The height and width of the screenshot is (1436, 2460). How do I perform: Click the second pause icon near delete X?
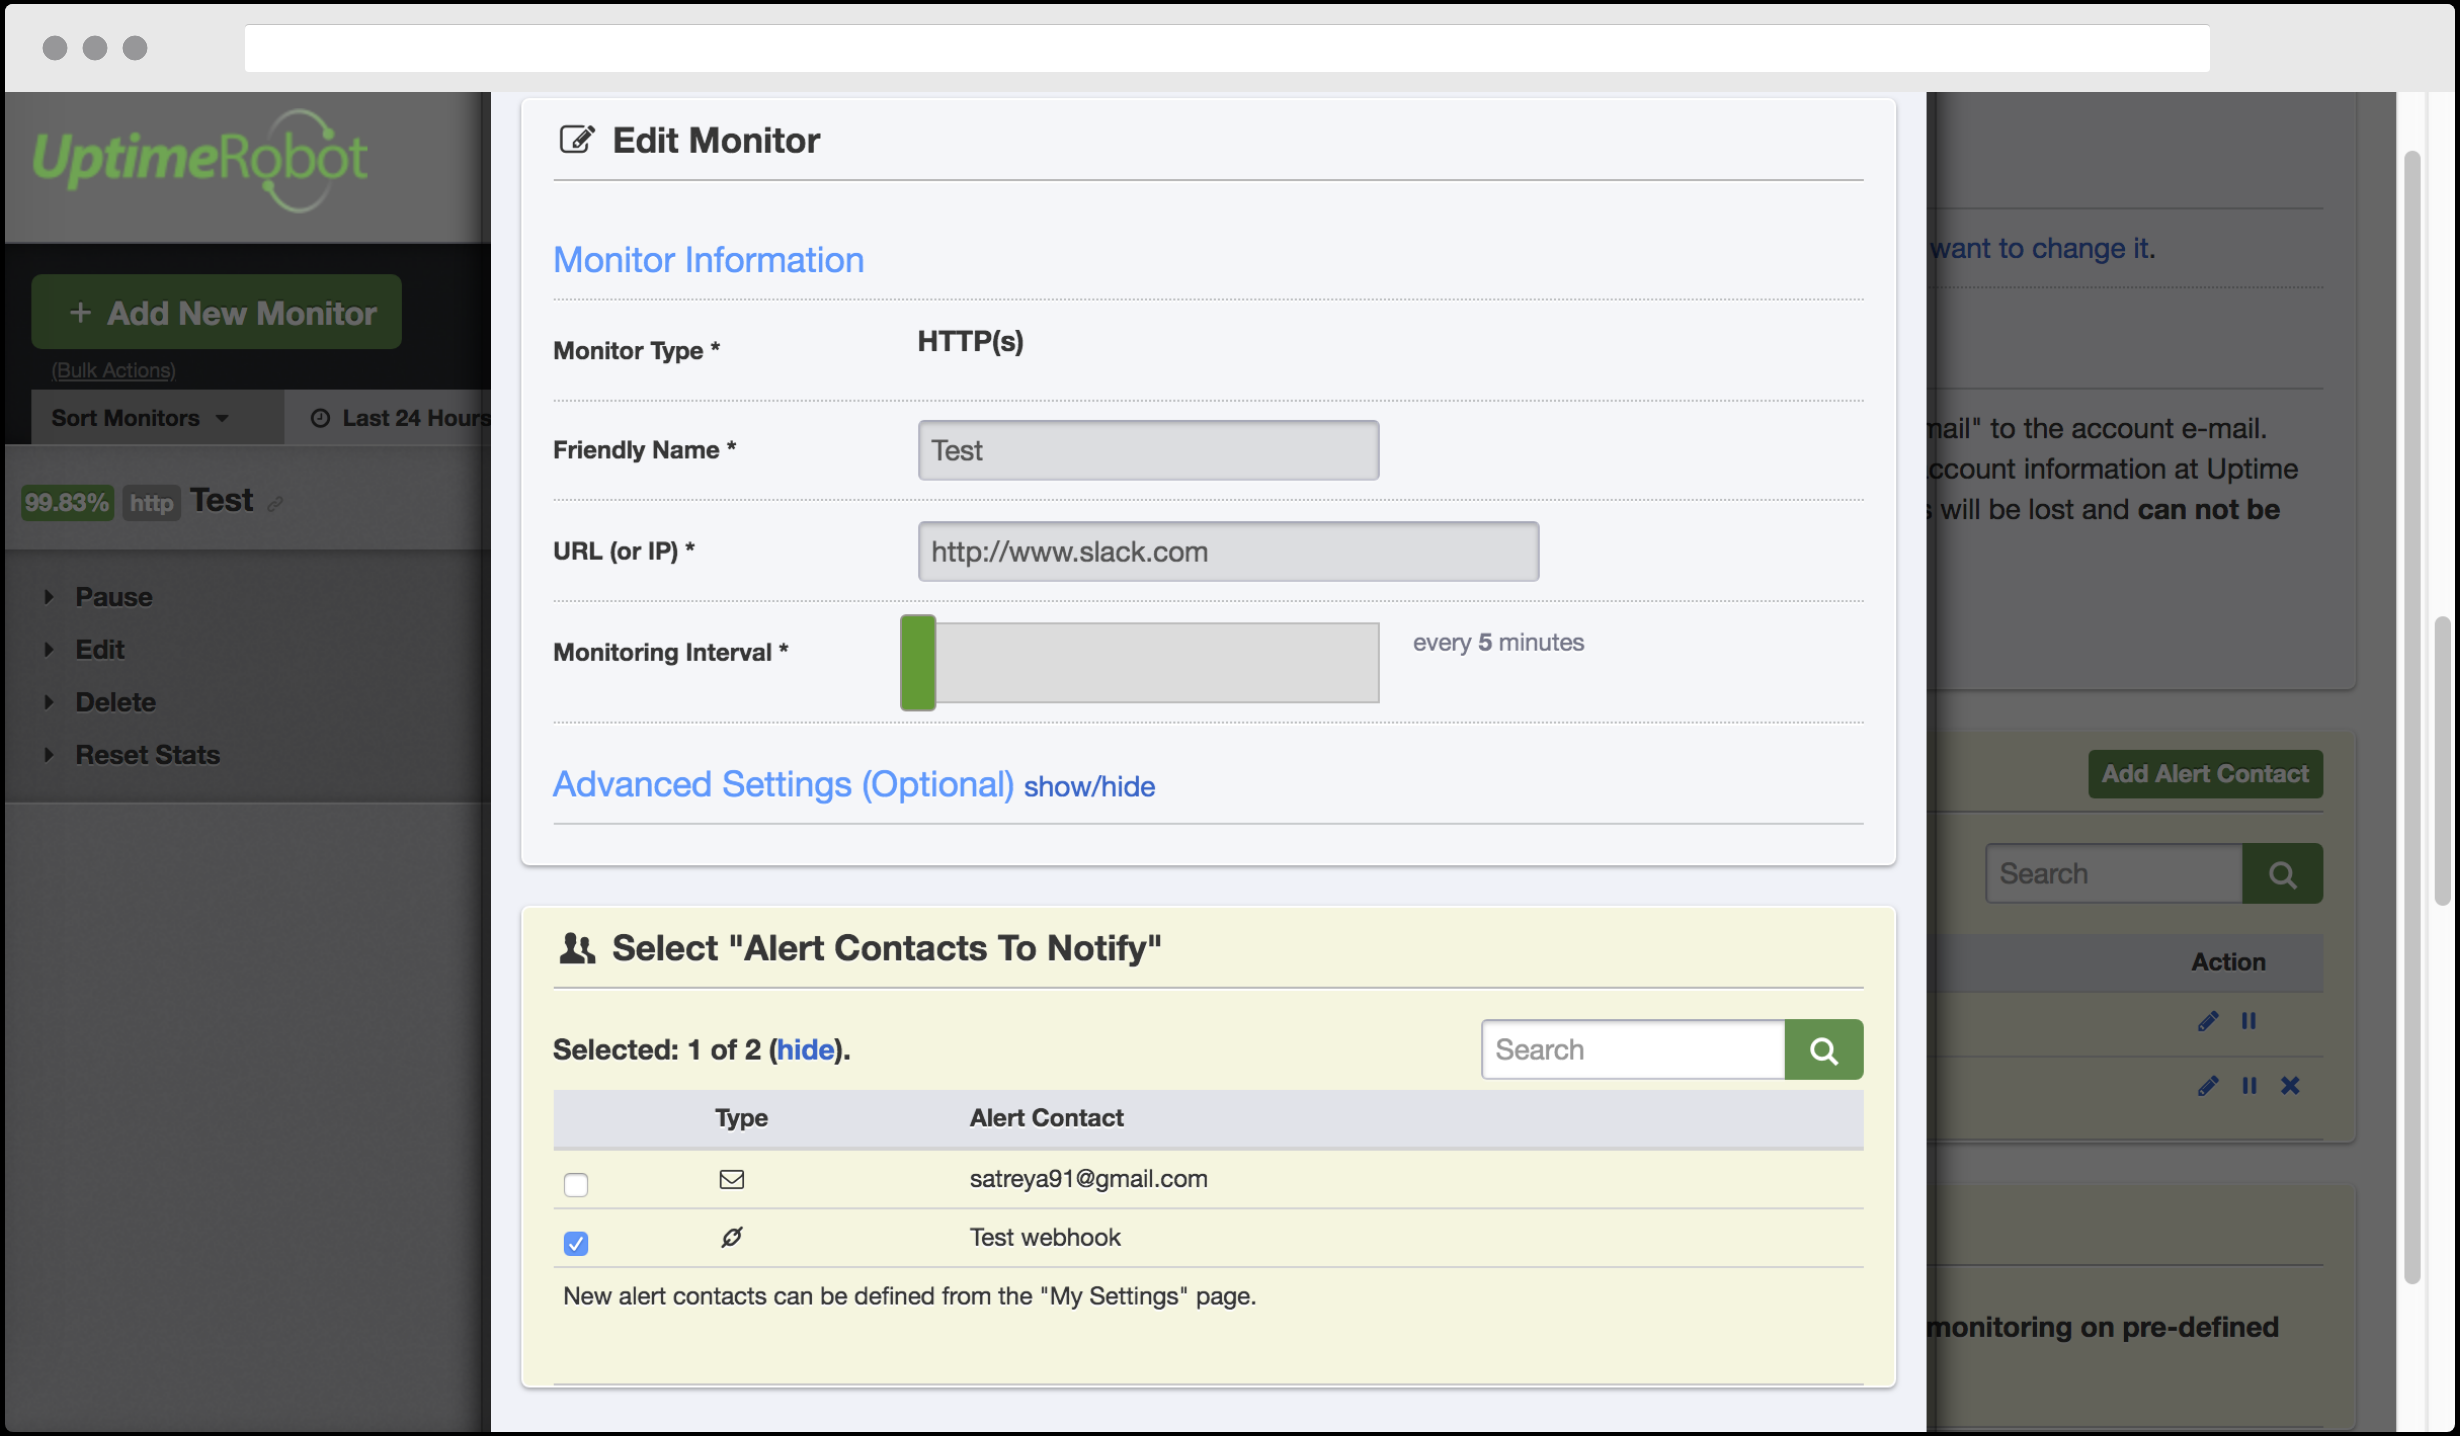click(2248, 1086)
